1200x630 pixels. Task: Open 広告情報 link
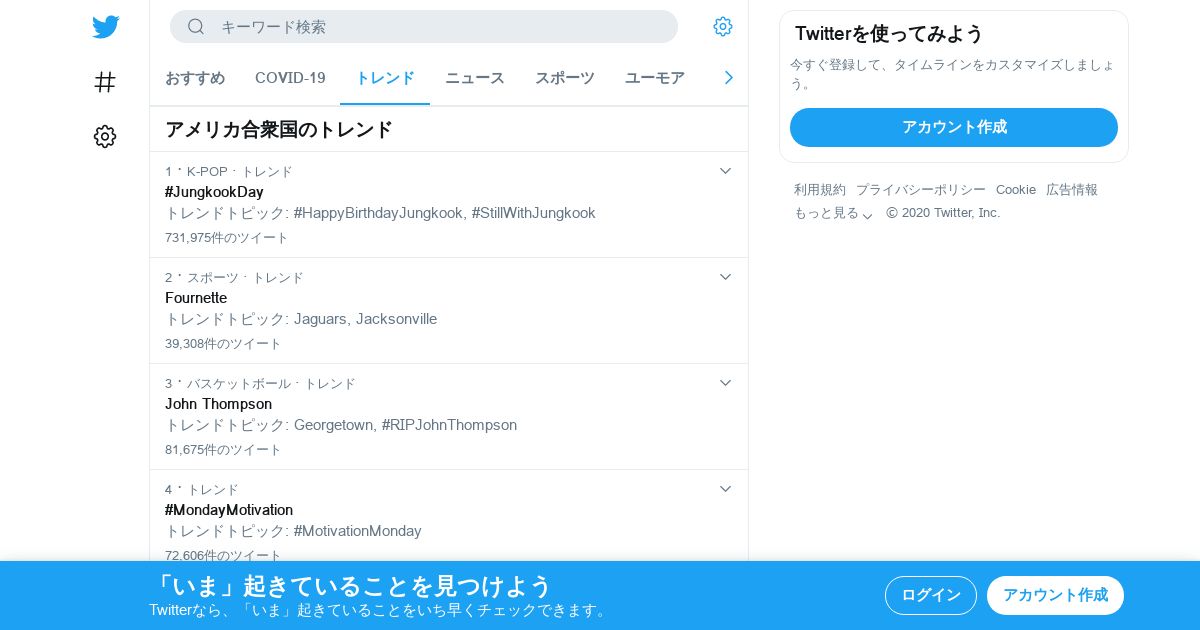1072,189
